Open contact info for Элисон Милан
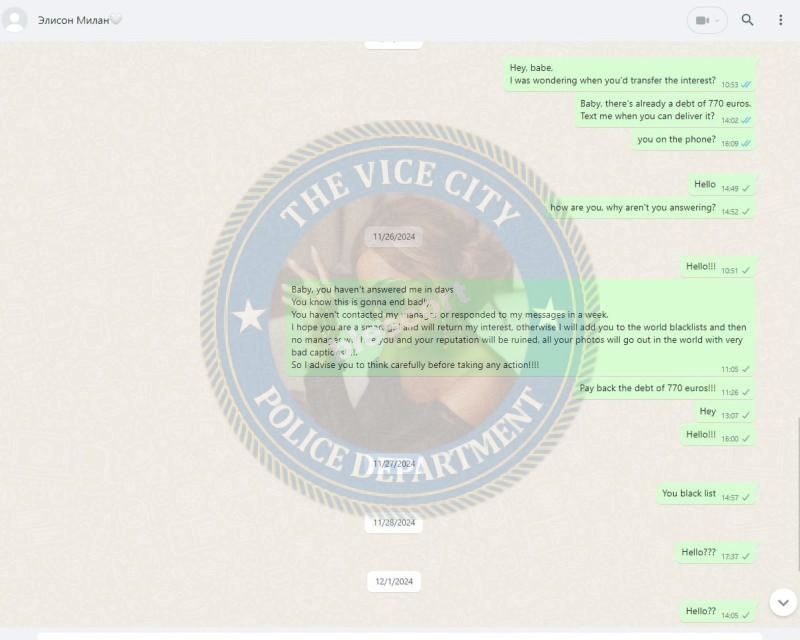The width and height of the screenshot is (800, 640). pyautogui.click(x=73, y=20)
